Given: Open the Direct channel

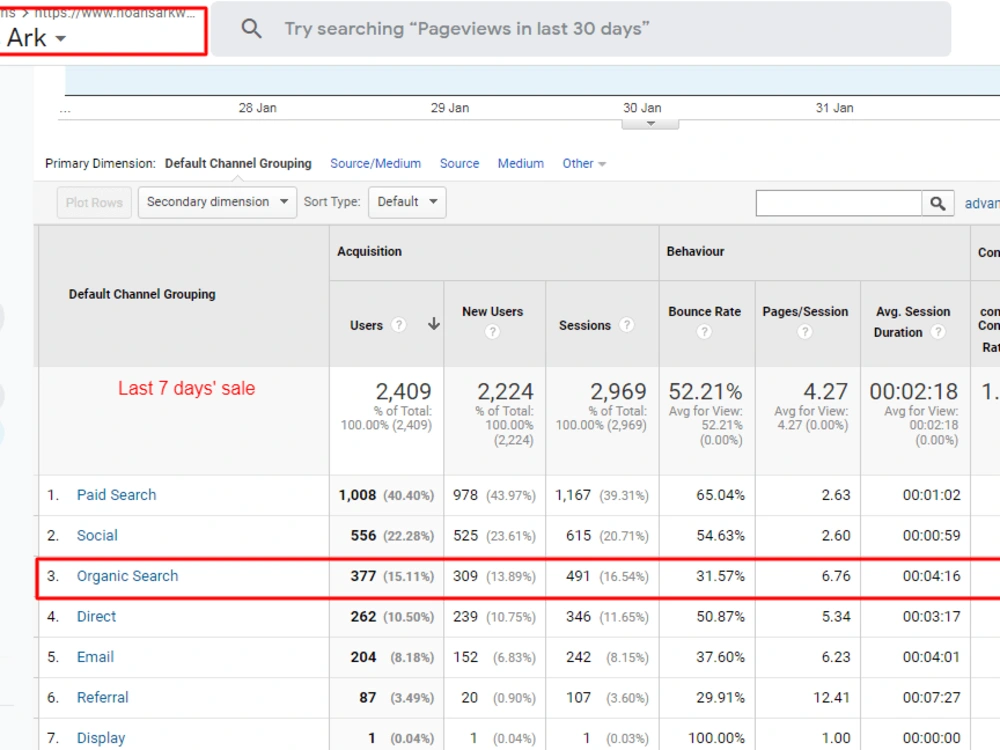Looking at the screenshot, I should (96, 616).
